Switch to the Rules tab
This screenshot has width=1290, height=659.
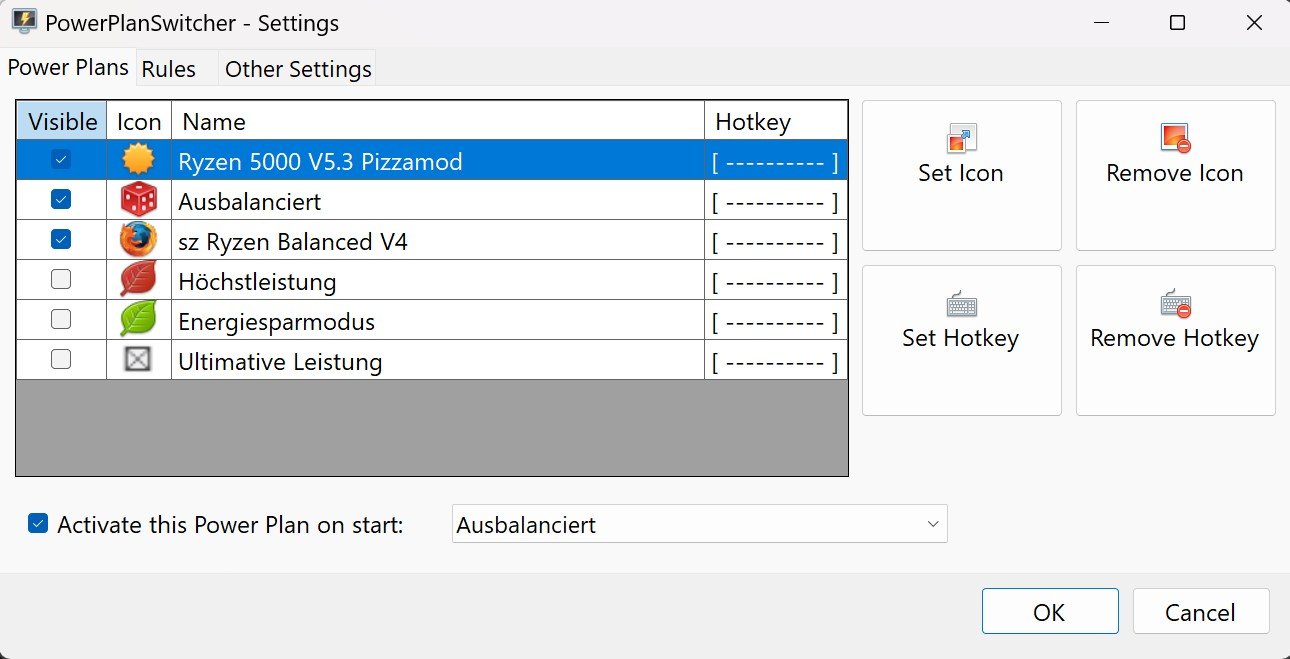pos(168,69)
